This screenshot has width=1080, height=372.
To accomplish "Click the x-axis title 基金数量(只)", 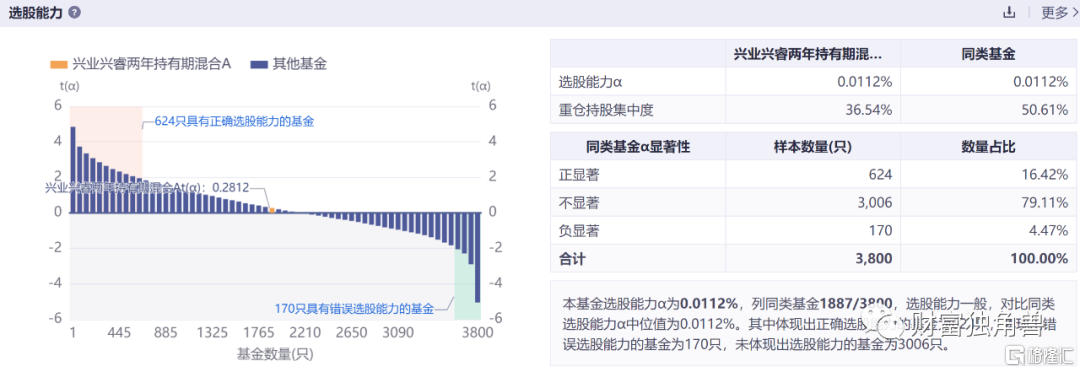I will 276,354.
